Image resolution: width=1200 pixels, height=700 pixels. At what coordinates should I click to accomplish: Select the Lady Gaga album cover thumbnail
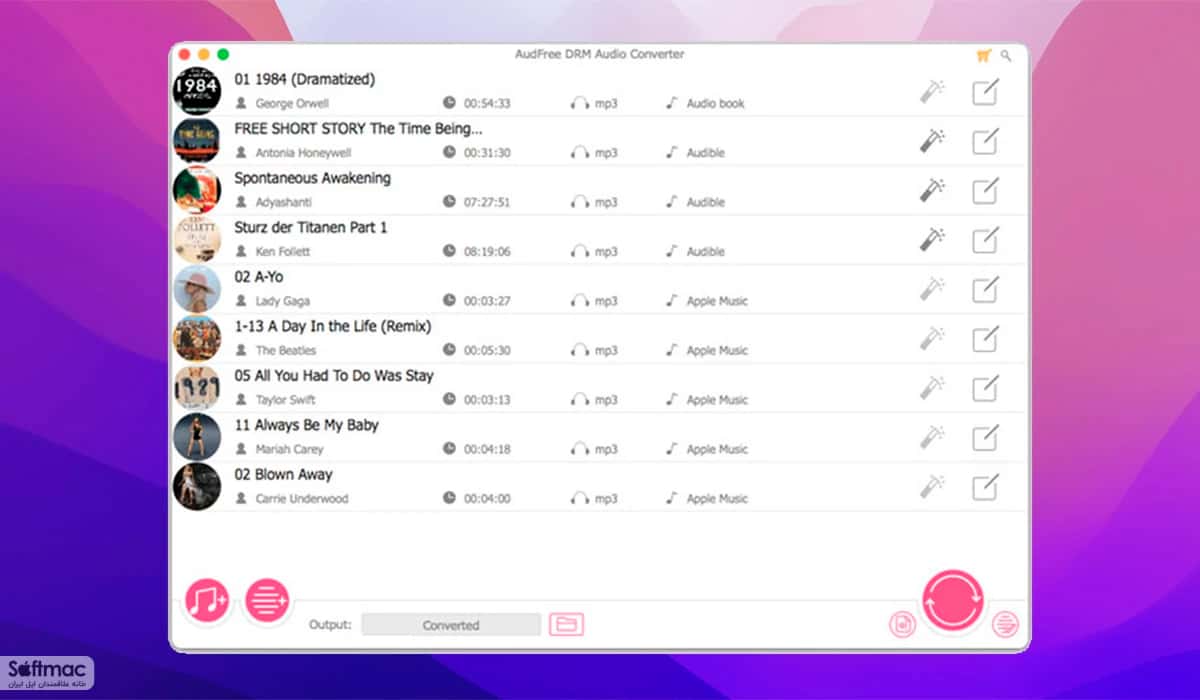(x=197, y=289)
